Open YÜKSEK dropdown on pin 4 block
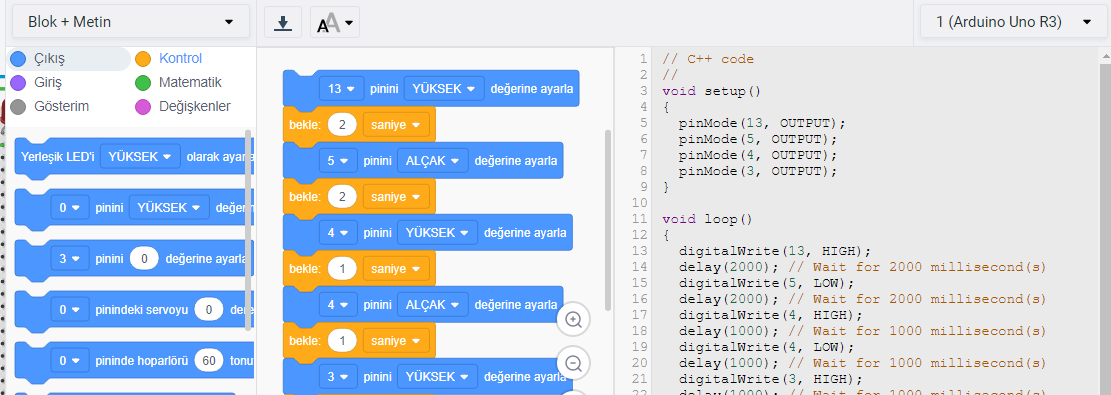Screen dimensions: 1111x395 coord(436,233)
